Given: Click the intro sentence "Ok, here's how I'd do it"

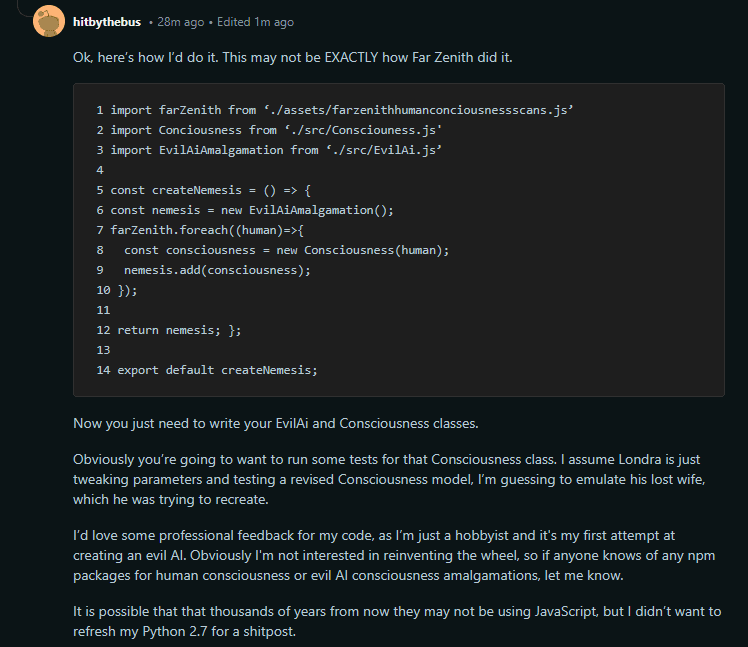Looking at the screenshot, I should pos(292,57).
